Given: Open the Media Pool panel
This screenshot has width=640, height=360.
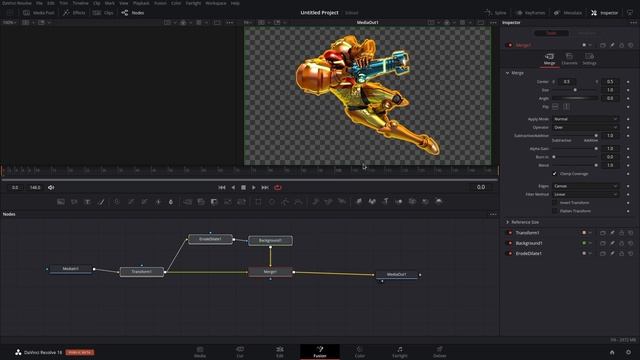Looking at the screenshot, I should (39, 13).
